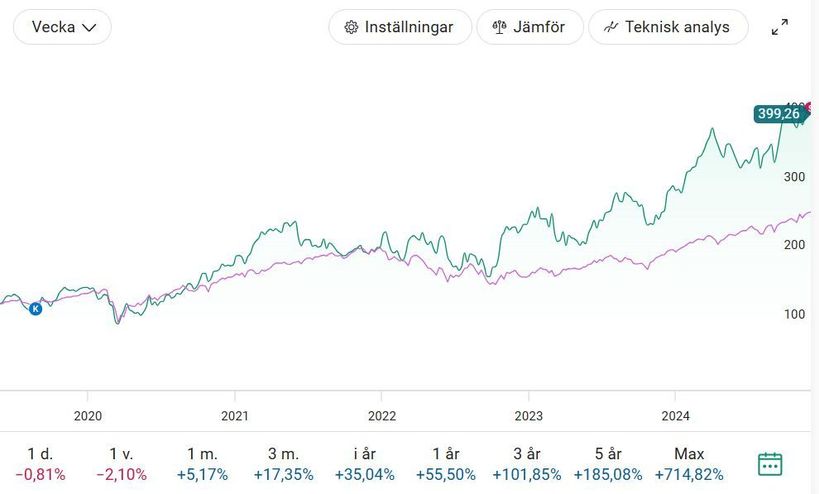The image size is (819, 494).
Task: Show the Max time range
Action: 689,464
